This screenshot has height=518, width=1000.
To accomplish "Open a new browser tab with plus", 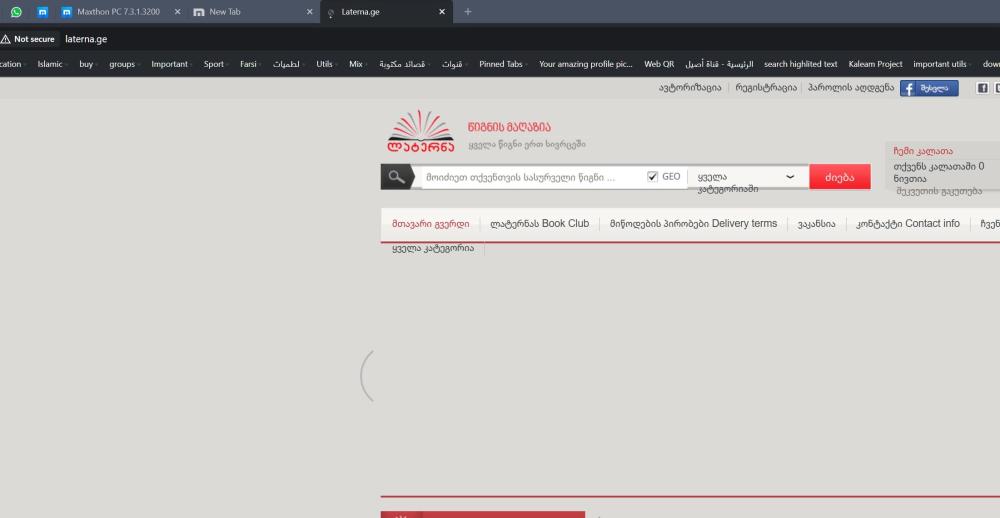I will 467,11.
